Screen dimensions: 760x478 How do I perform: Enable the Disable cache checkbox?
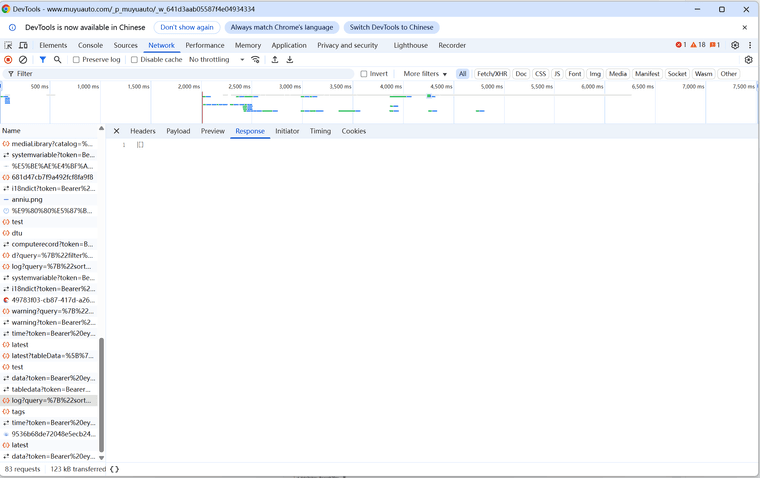pos(134,60)
